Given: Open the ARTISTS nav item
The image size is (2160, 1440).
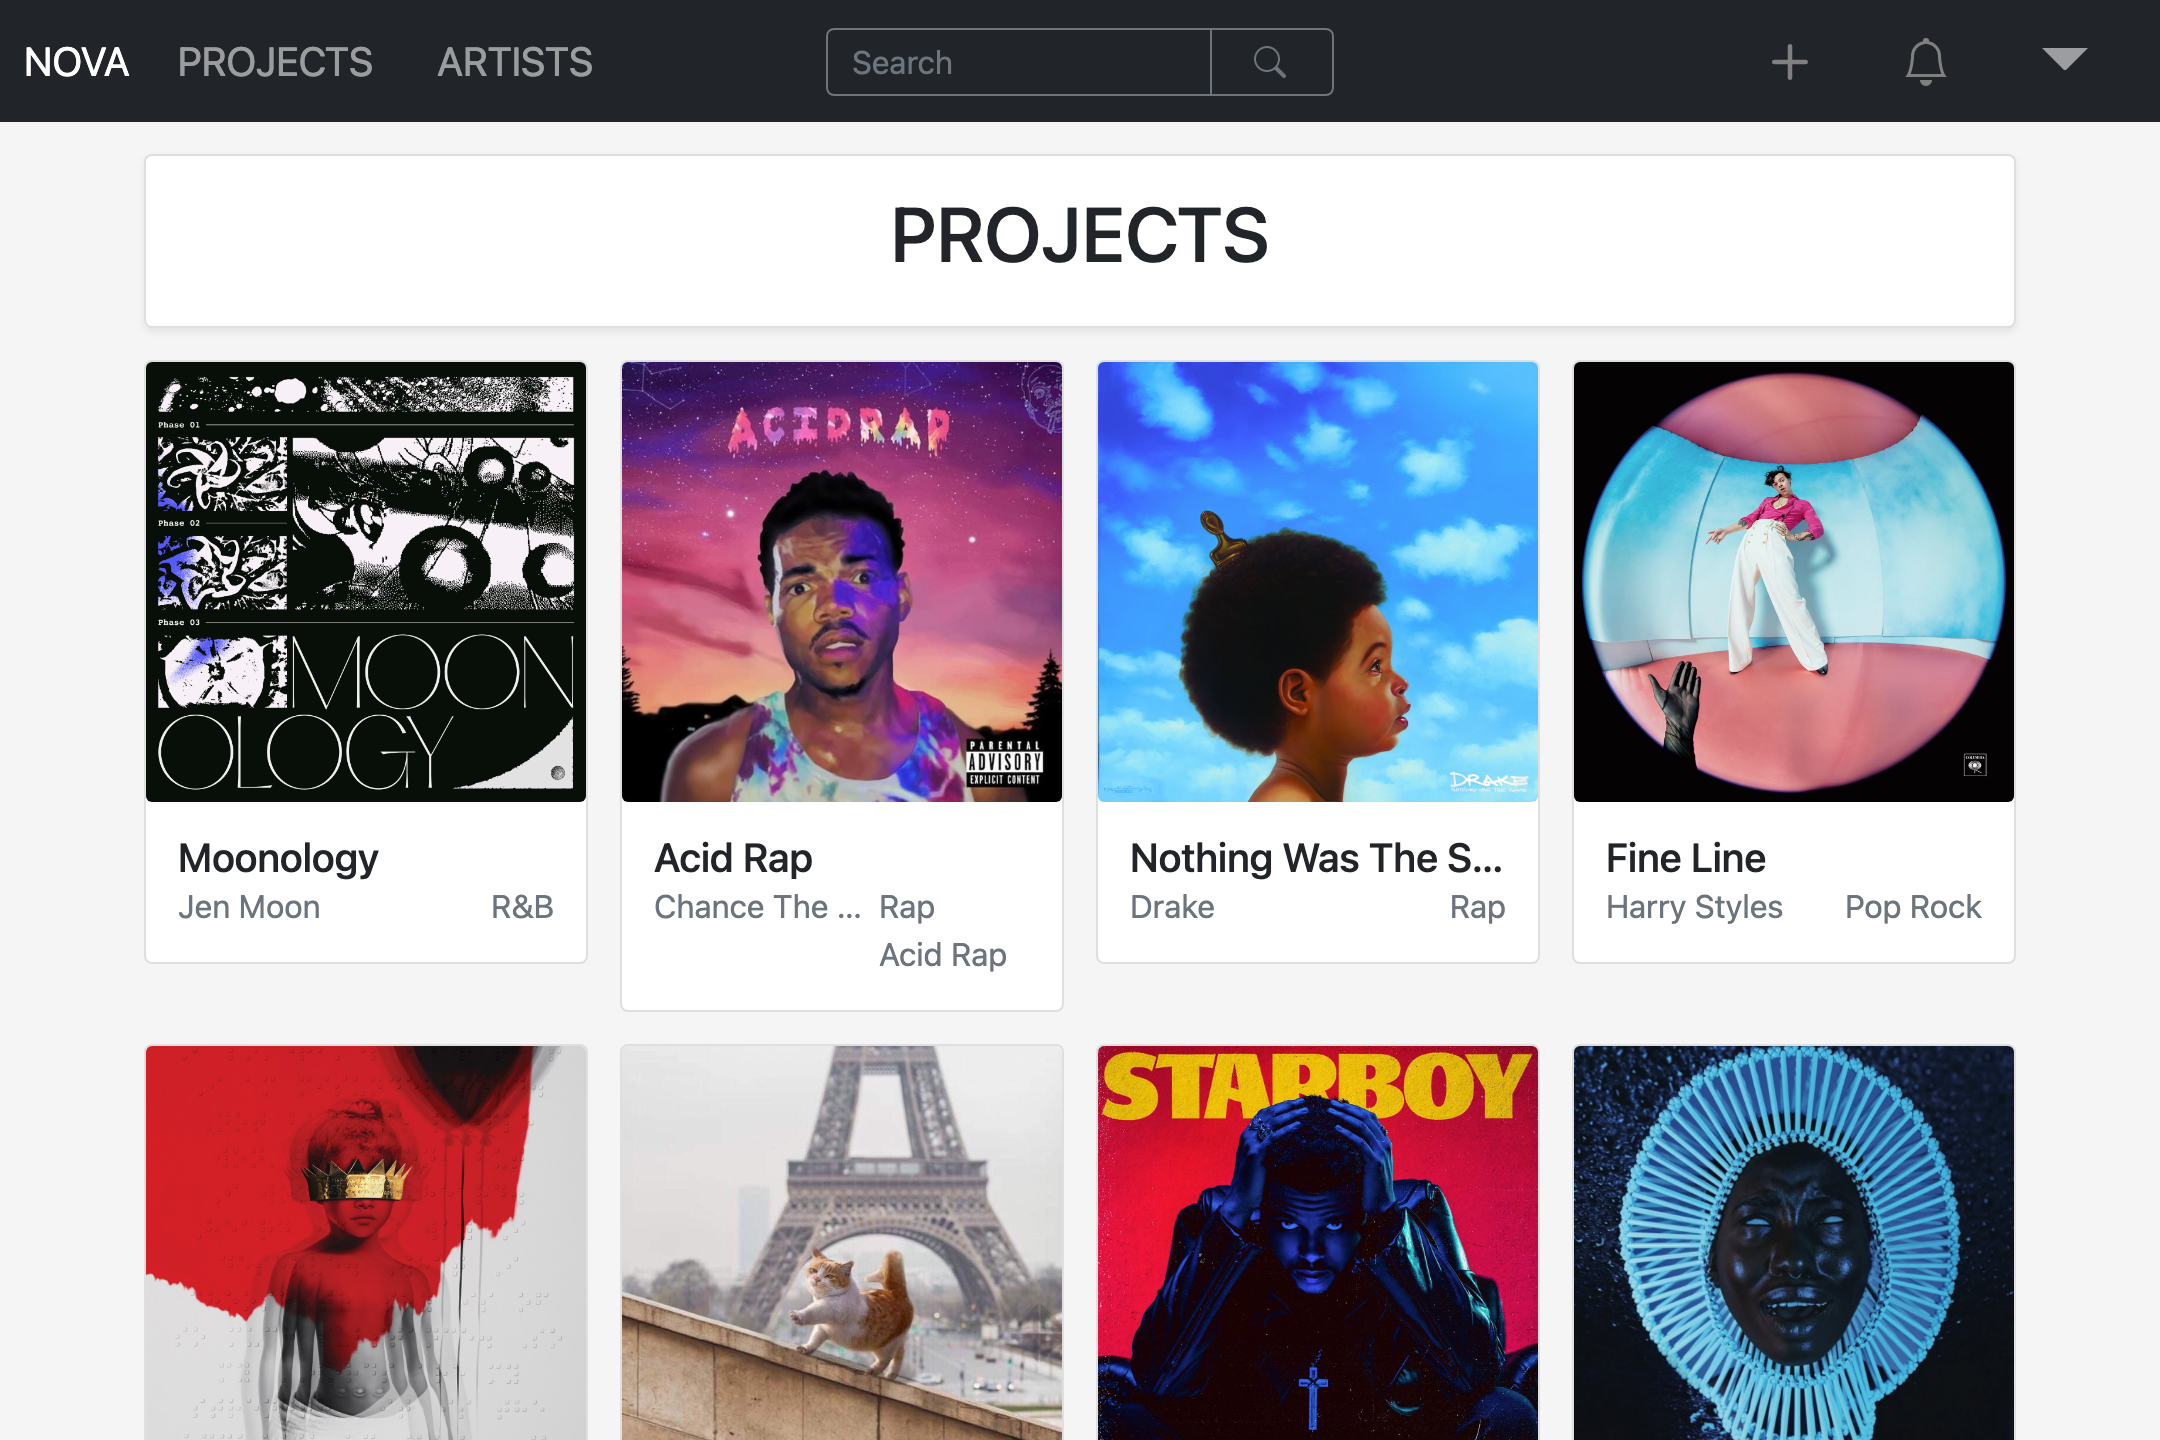Looking at the screenshot, I should [515, 62].
